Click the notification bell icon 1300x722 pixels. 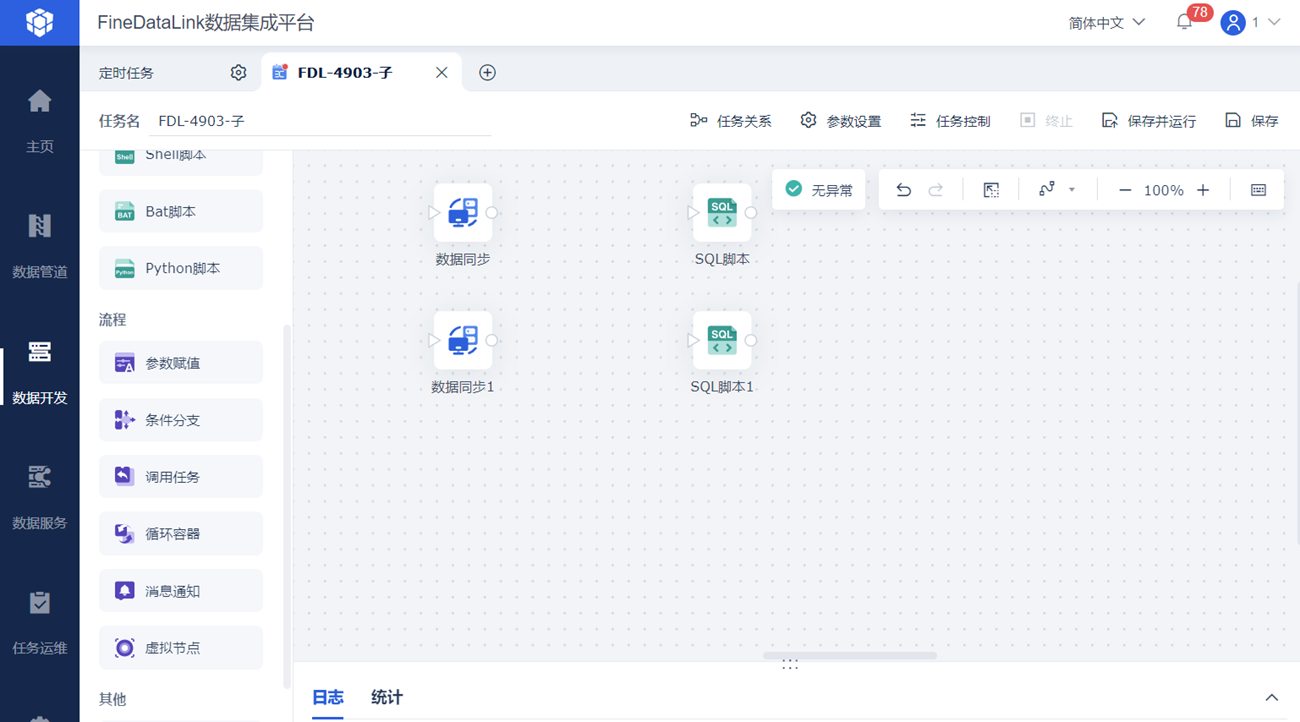1184,22
